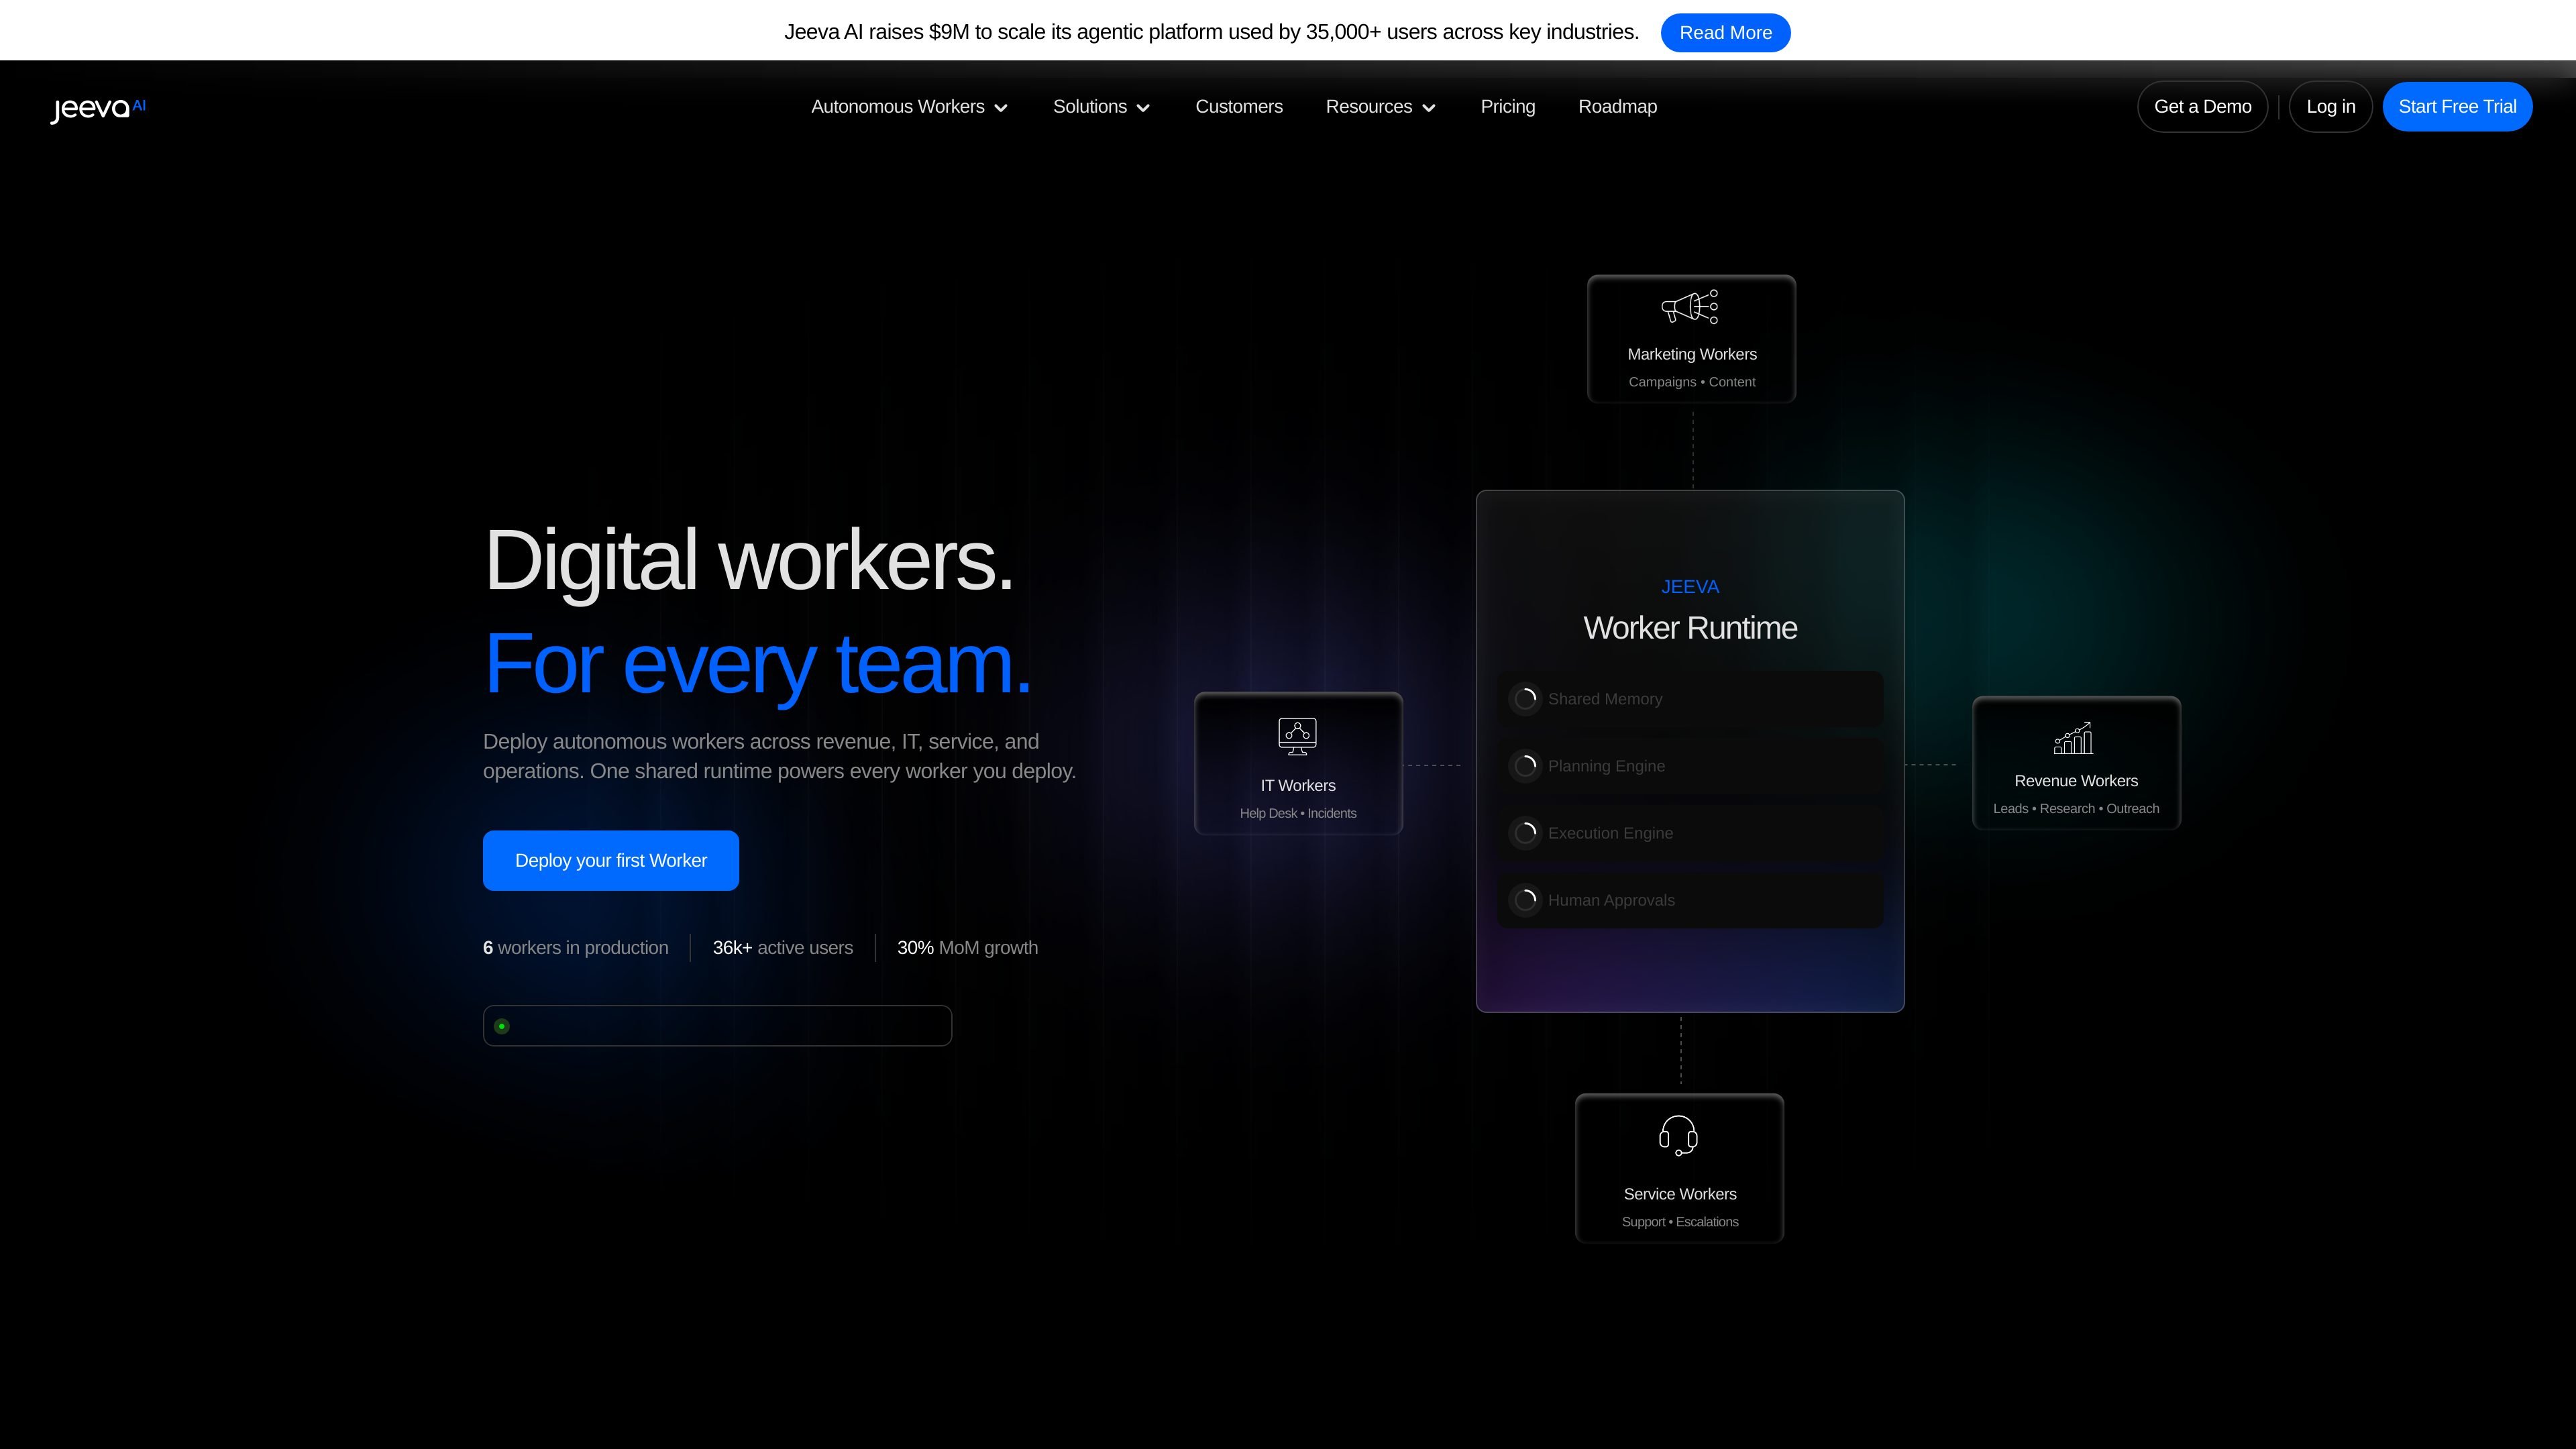Go to the Pricing page

click(1508, 107)
